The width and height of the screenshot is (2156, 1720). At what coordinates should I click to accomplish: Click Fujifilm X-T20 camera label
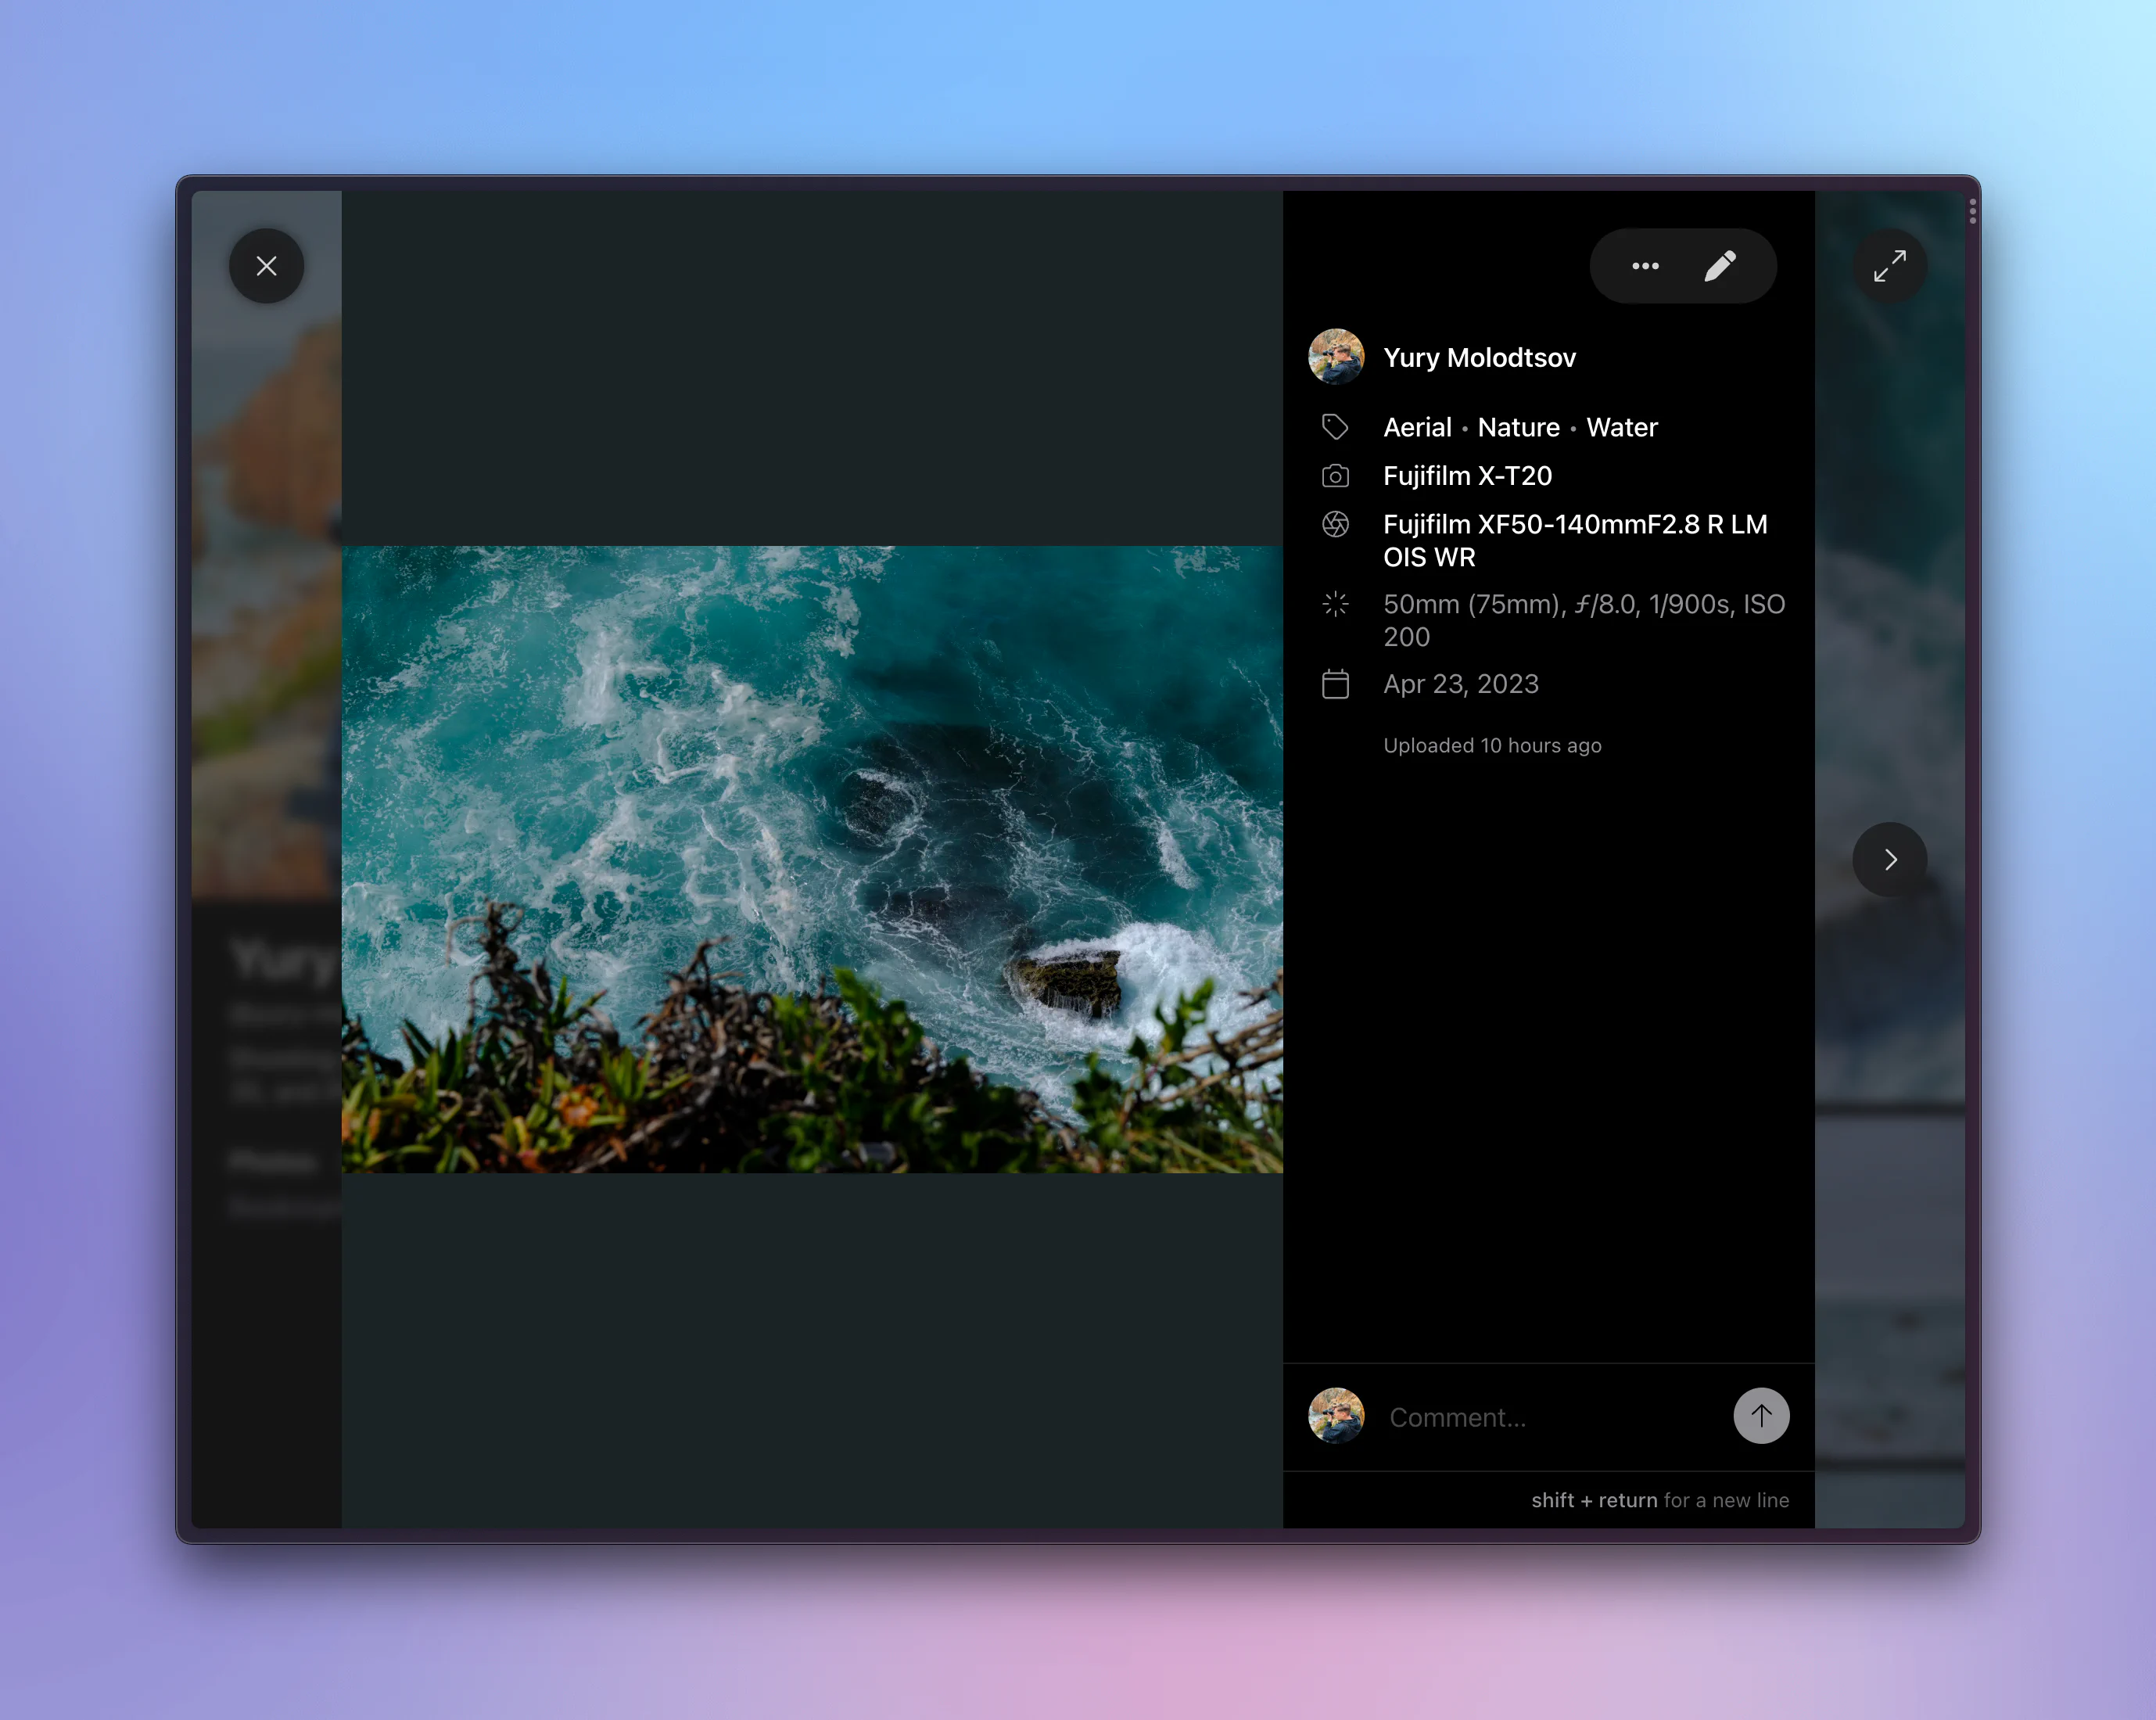(x=1467, y=476)
